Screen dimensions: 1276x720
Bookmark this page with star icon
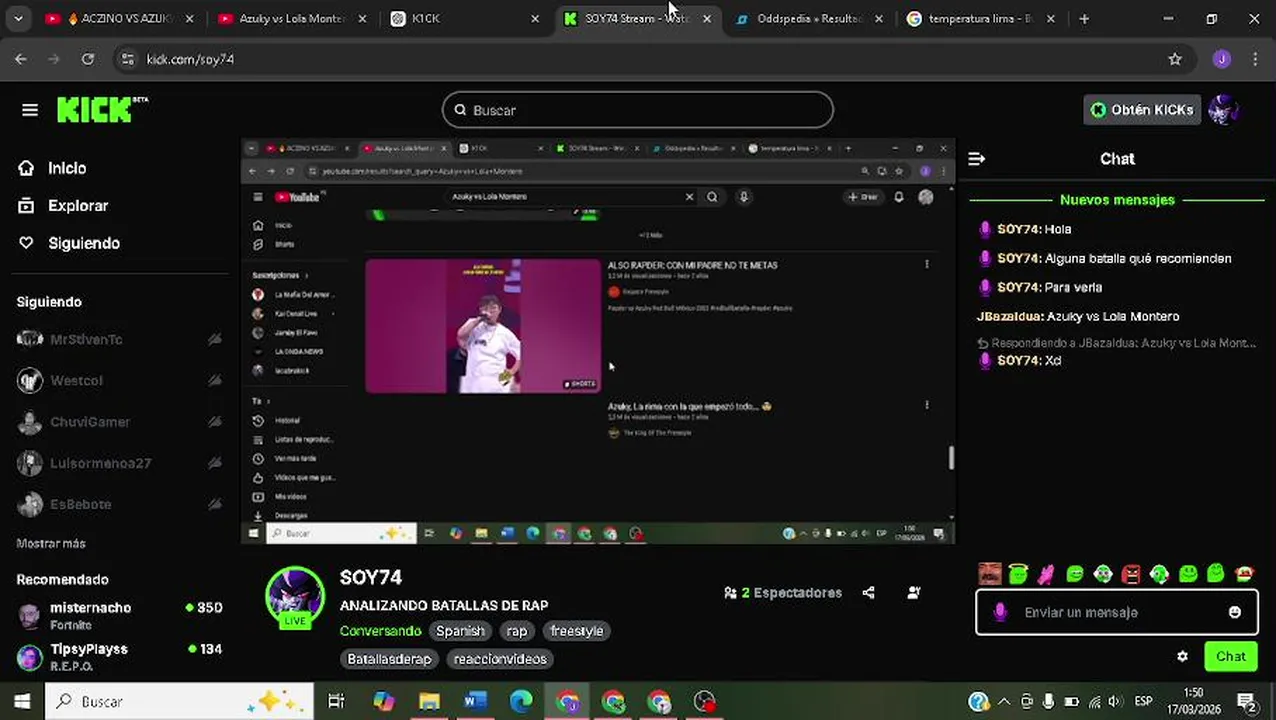coord(1175,59)
